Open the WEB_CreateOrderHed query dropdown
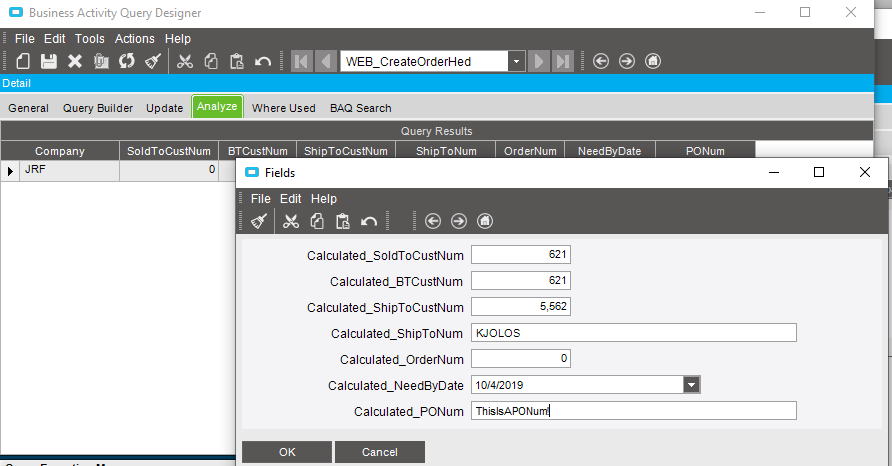Image resolution: width=892 pixels, height=466 pixels. coord(516,61)
